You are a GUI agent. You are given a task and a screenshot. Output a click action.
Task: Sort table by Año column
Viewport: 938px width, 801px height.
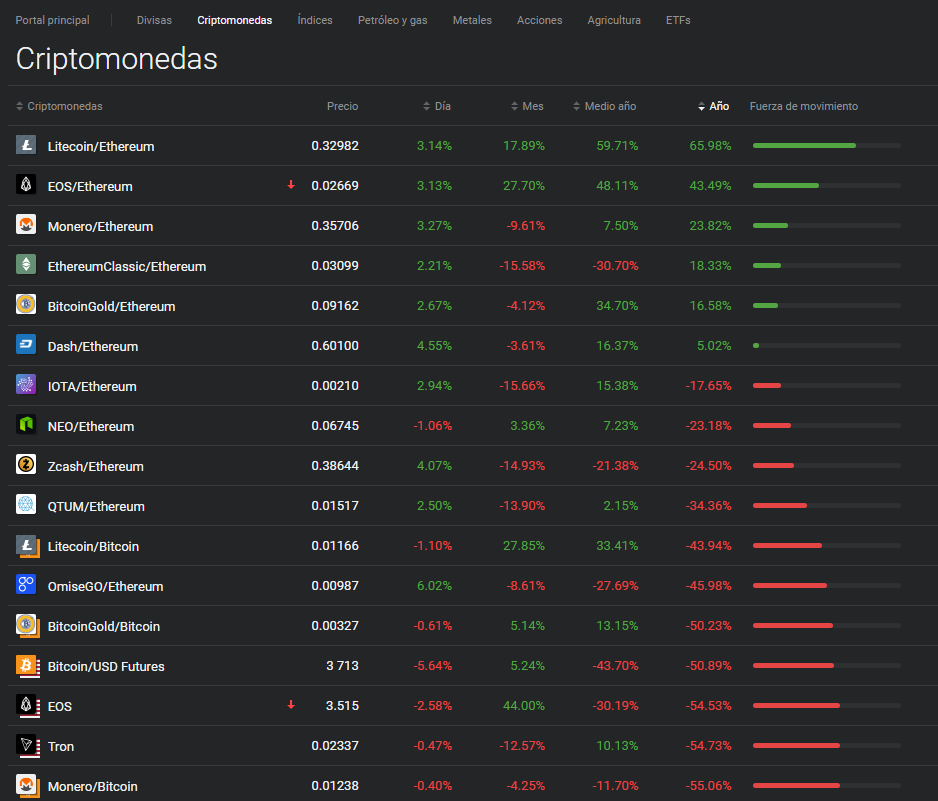[713, 106]
